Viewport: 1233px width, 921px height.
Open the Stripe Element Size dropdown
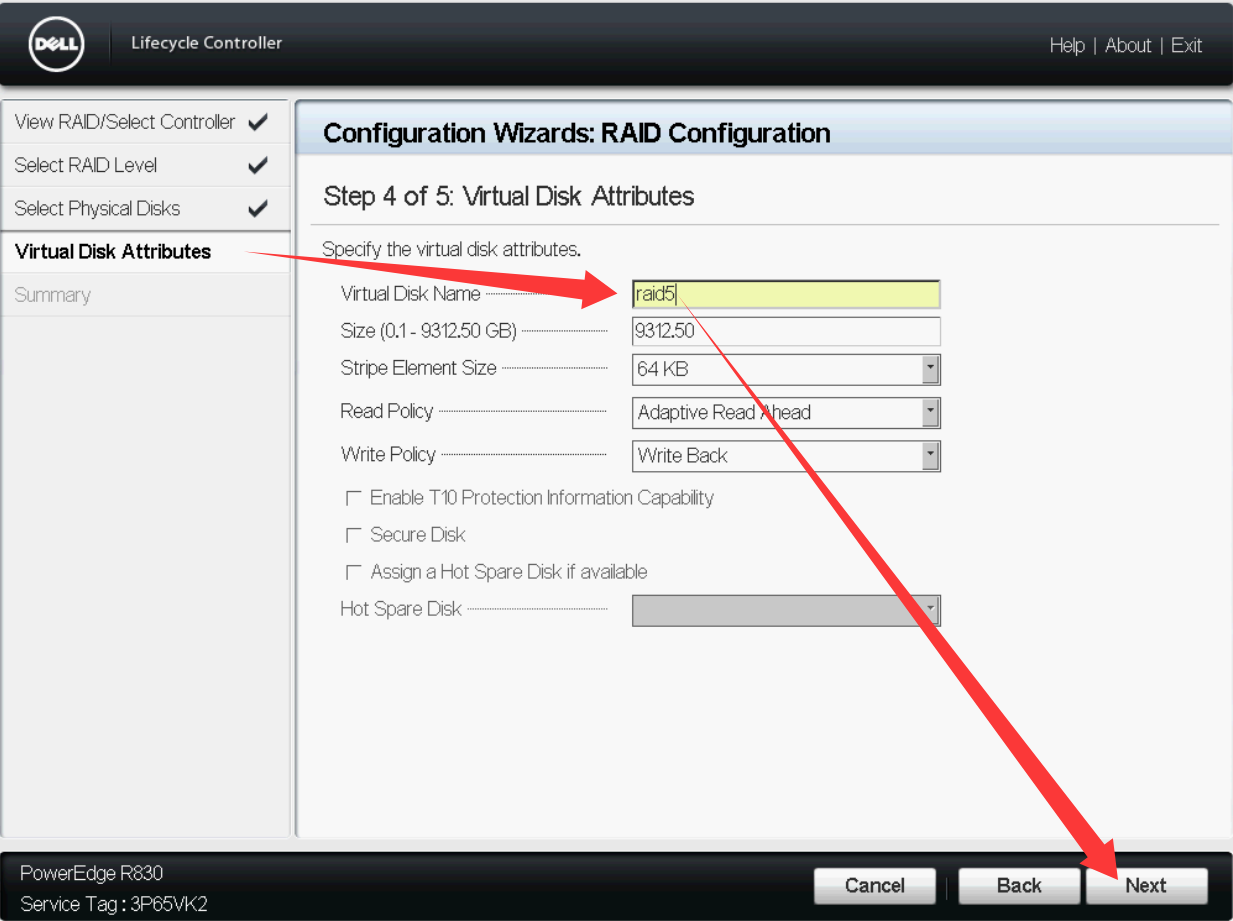(x=930, y=369)
